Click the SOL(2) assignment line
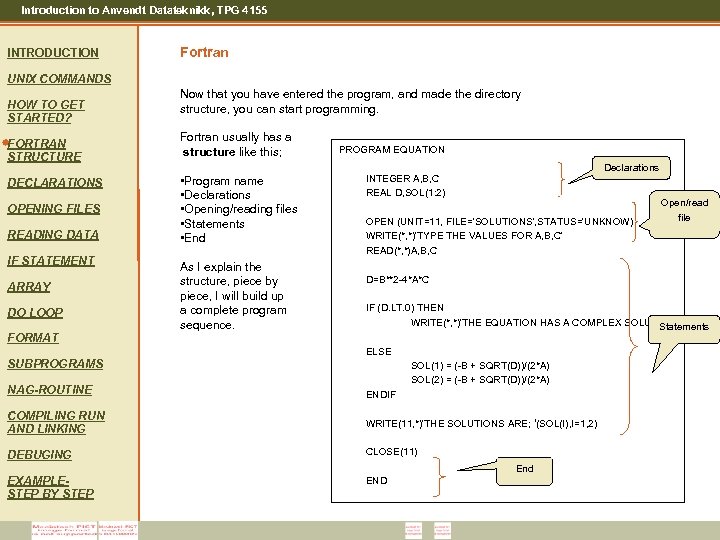 (x=480, y=380)
